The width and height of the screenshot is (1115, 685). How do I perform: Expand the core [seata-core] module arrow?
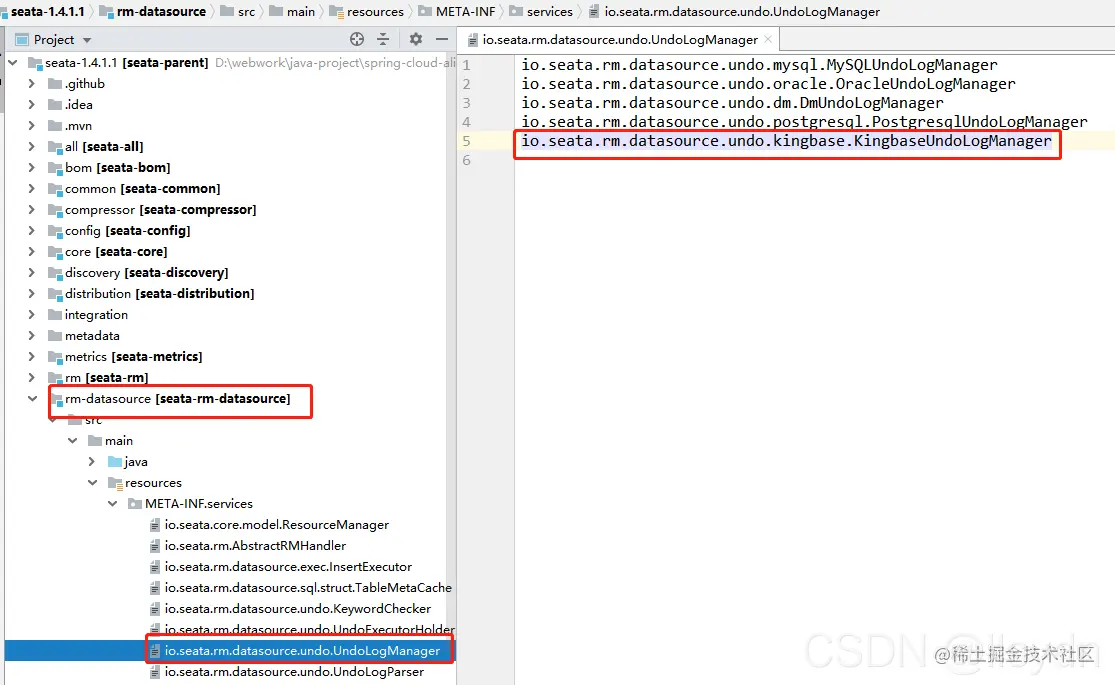click(31, 251)
